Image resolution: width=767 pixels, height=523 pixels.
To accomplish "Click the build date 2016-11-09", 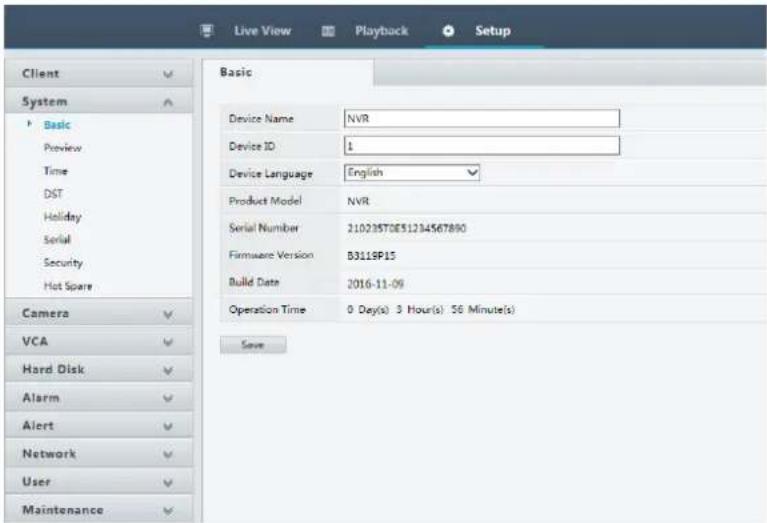I will point(375,284).
